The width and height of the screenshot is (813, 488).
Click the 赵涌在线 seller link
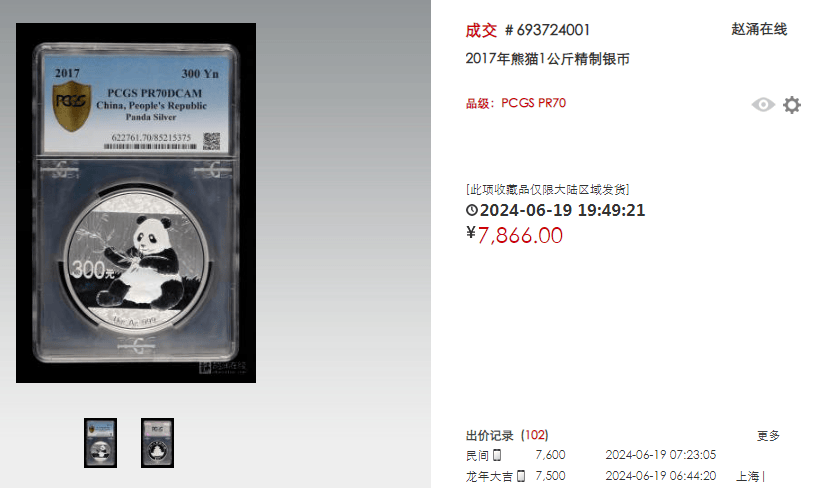[759, 29]
